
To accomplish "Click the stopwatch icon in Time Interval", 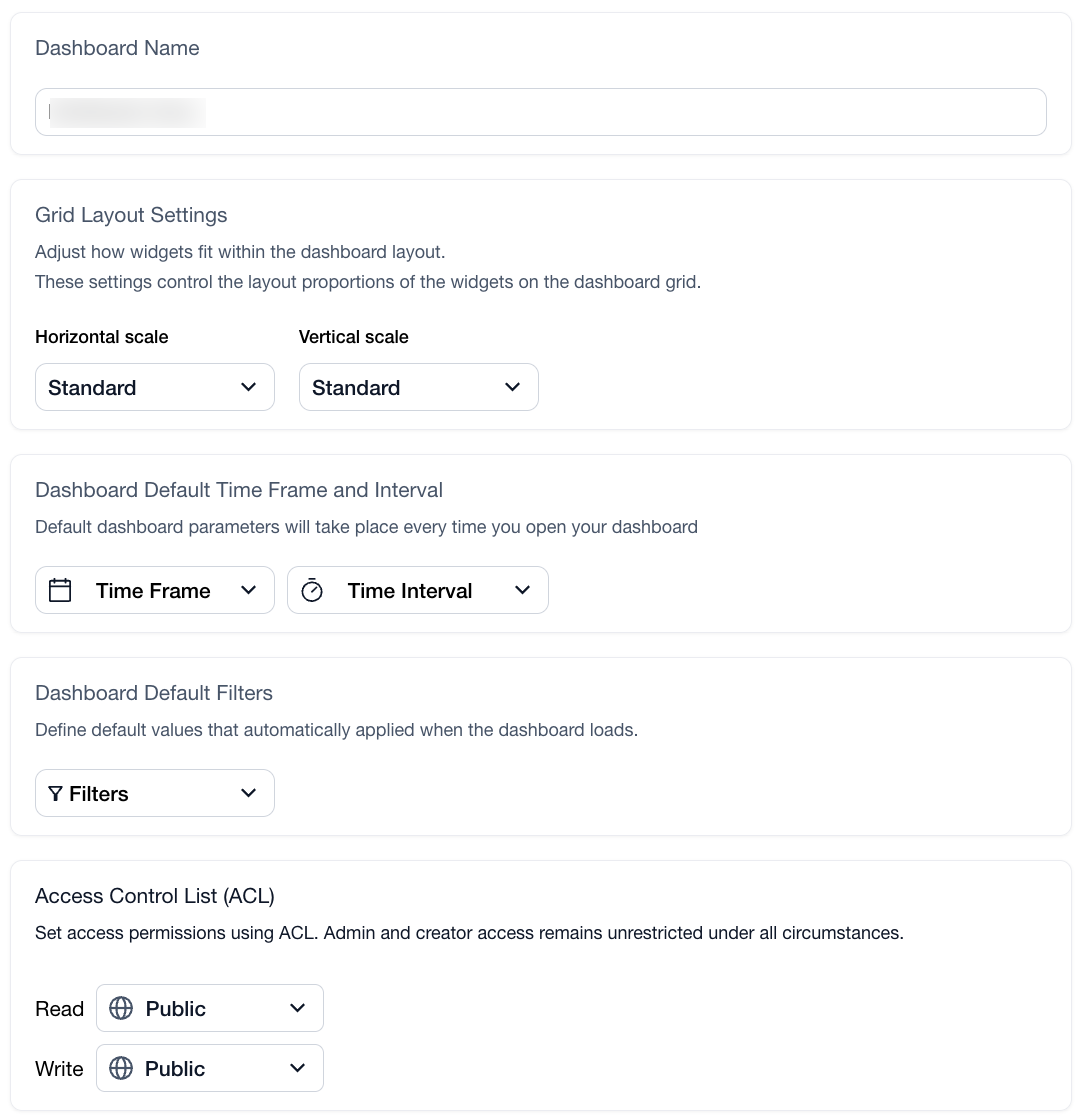I will (x=312, y=590).
